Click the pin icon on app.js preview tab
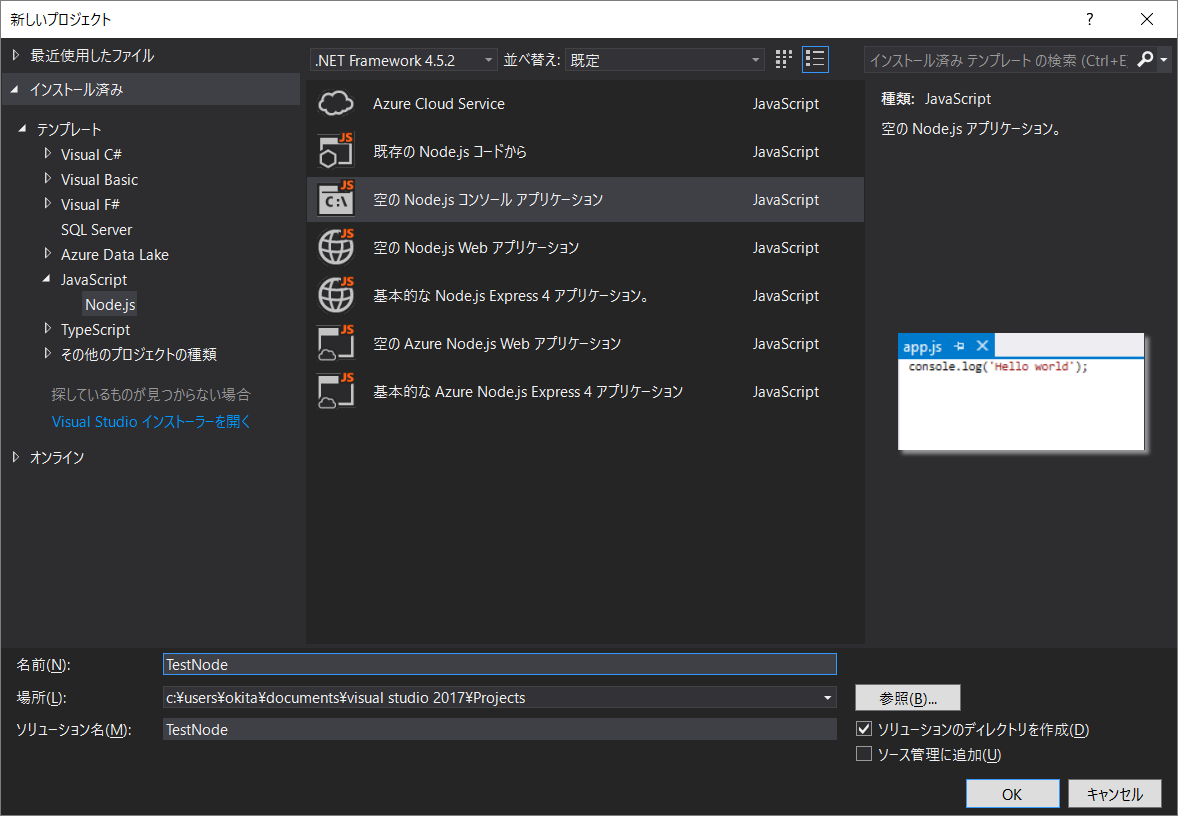The height and width of the screenshot is (816, 1178). point(959,346)
